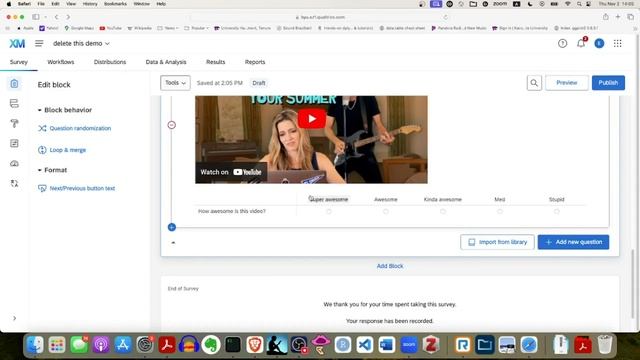Play the embedded YouTube video

click(x=311, y=119)
